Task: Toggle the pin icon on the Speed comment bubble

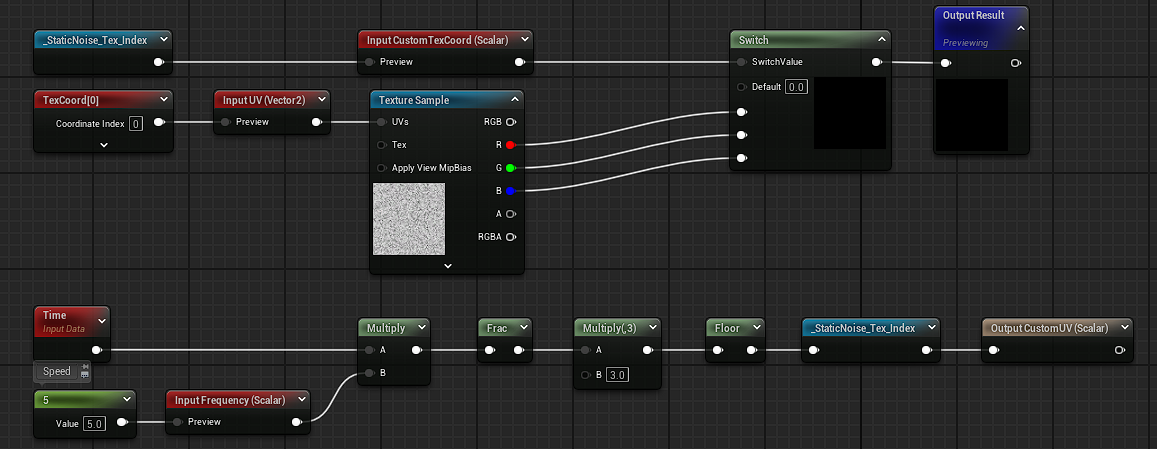Action: [x=85, y=367]
